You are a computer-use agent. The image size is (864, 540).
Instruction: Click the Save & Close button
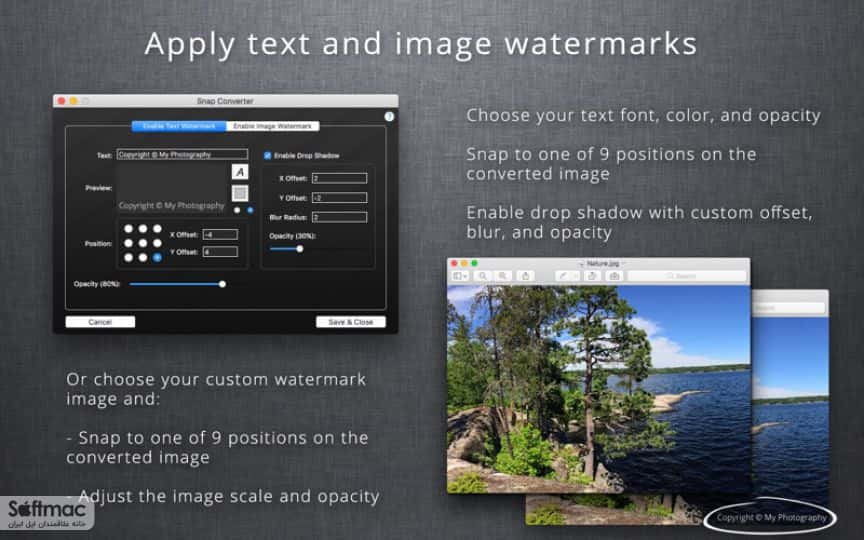[x=351, y=322]
